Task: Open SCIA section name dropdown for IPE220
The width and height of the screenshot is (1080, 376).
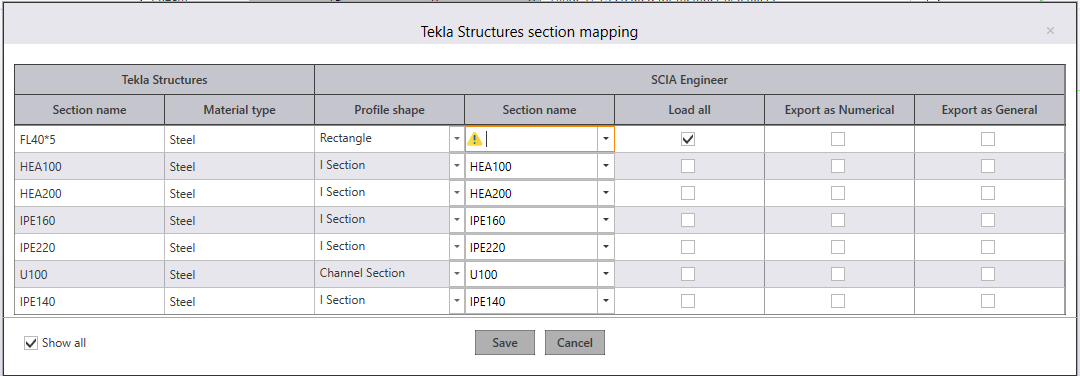Action: click(605, 247)
